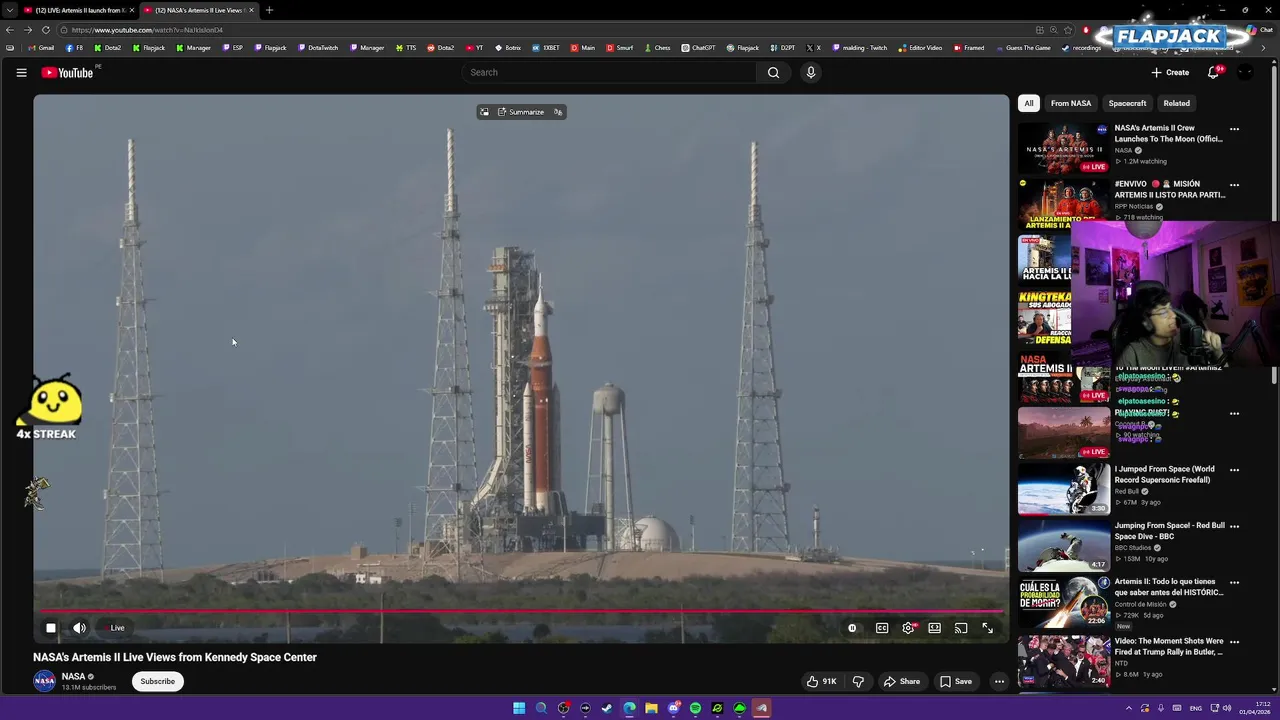Image resolution: width=1280 pixels, height=720 pixels.
Task: Open the player settings gear
Action: [x=908, y=628]
